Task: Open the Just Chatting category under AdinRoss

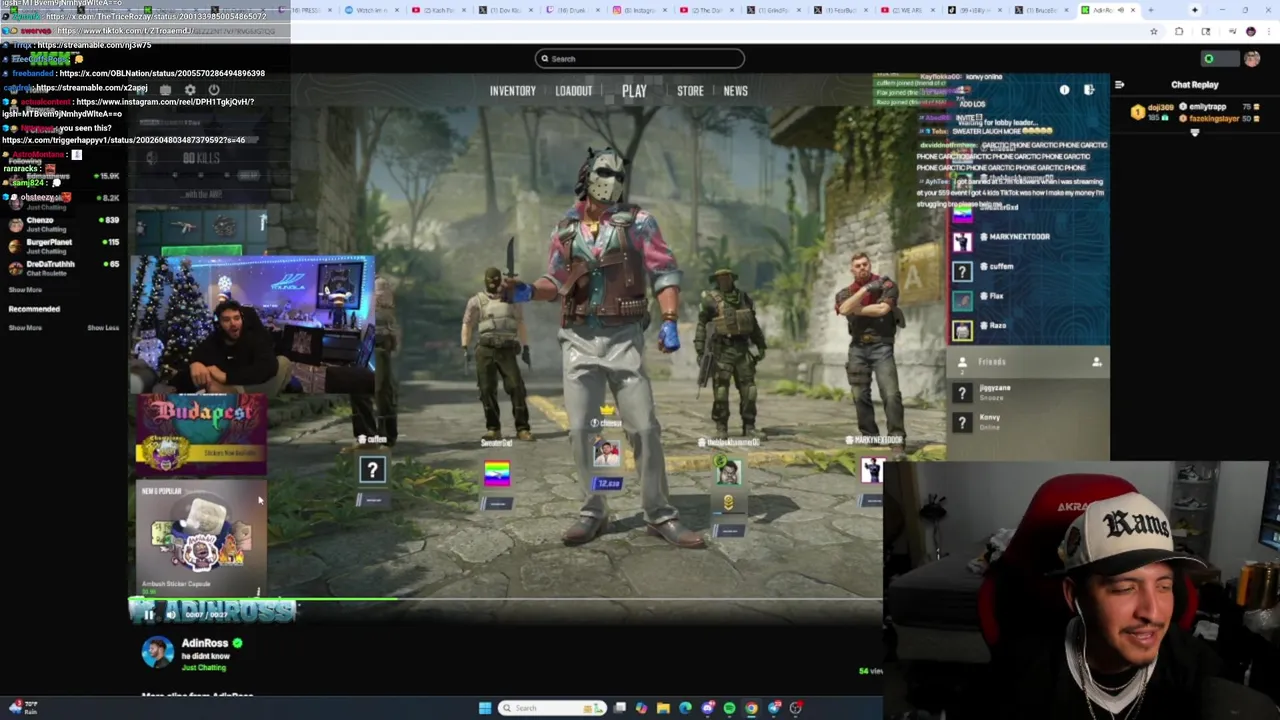Action: pos(203,668)
